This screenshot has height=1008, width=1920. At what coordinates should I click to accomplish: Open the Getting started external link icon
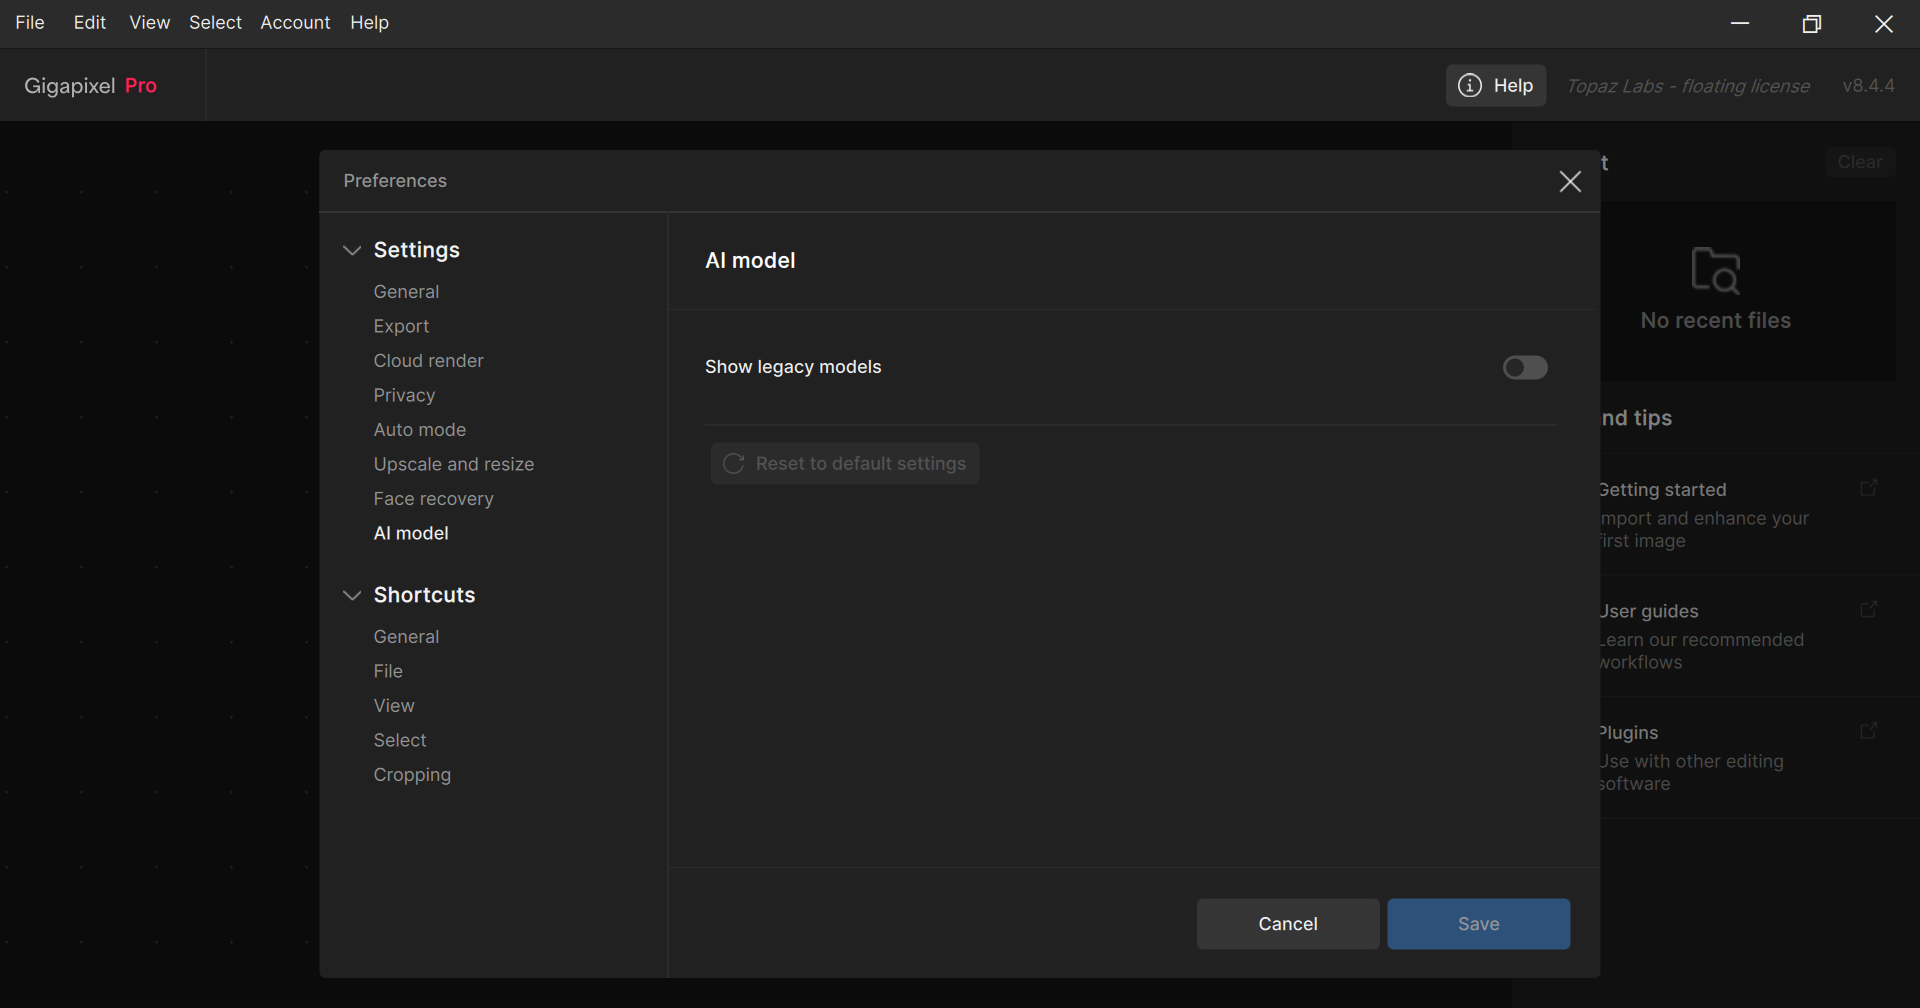pos(1868,488)
